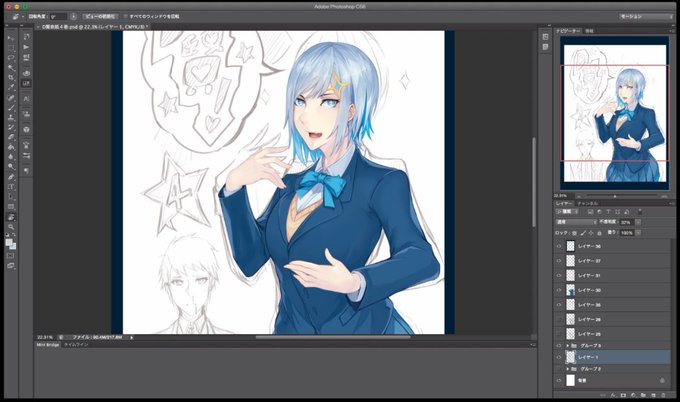Screen dimensions: 680x402
Task: Show hidden layer レイヤー 25
Action: [559, 334]
